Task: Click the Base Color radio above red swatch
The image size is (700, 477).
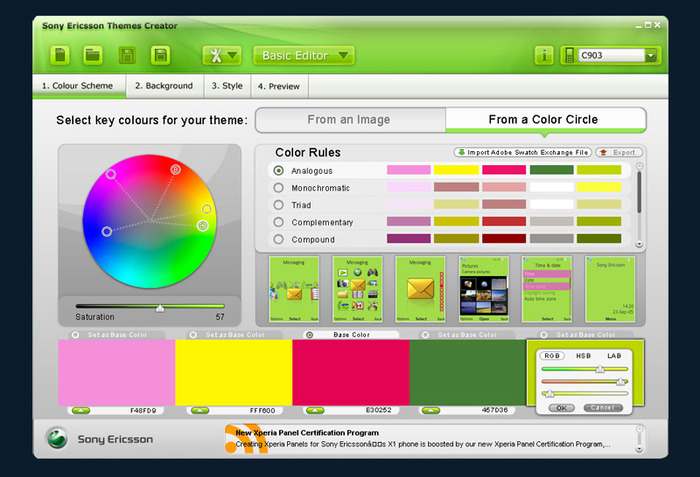Action: [x=309, y=335]
